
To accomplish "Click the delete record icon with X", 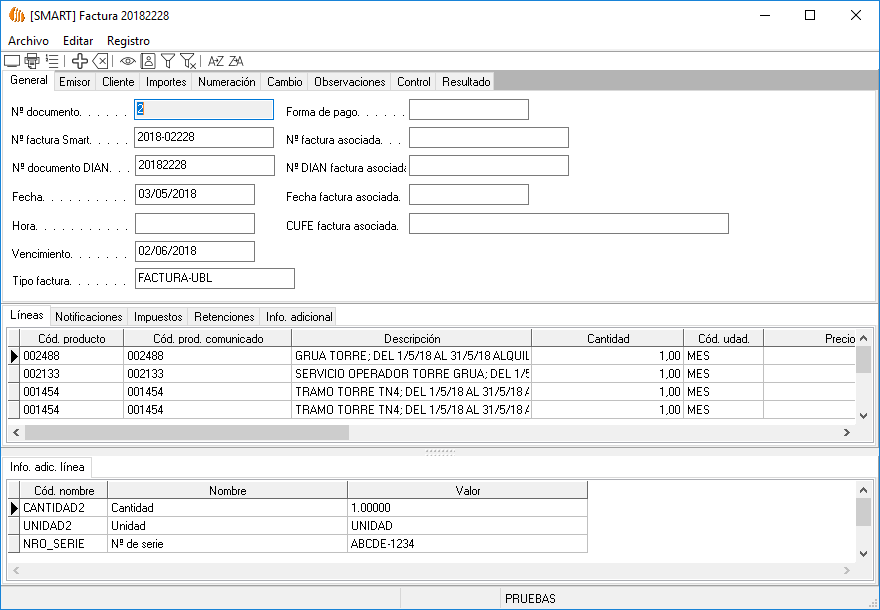I will 100,61.
